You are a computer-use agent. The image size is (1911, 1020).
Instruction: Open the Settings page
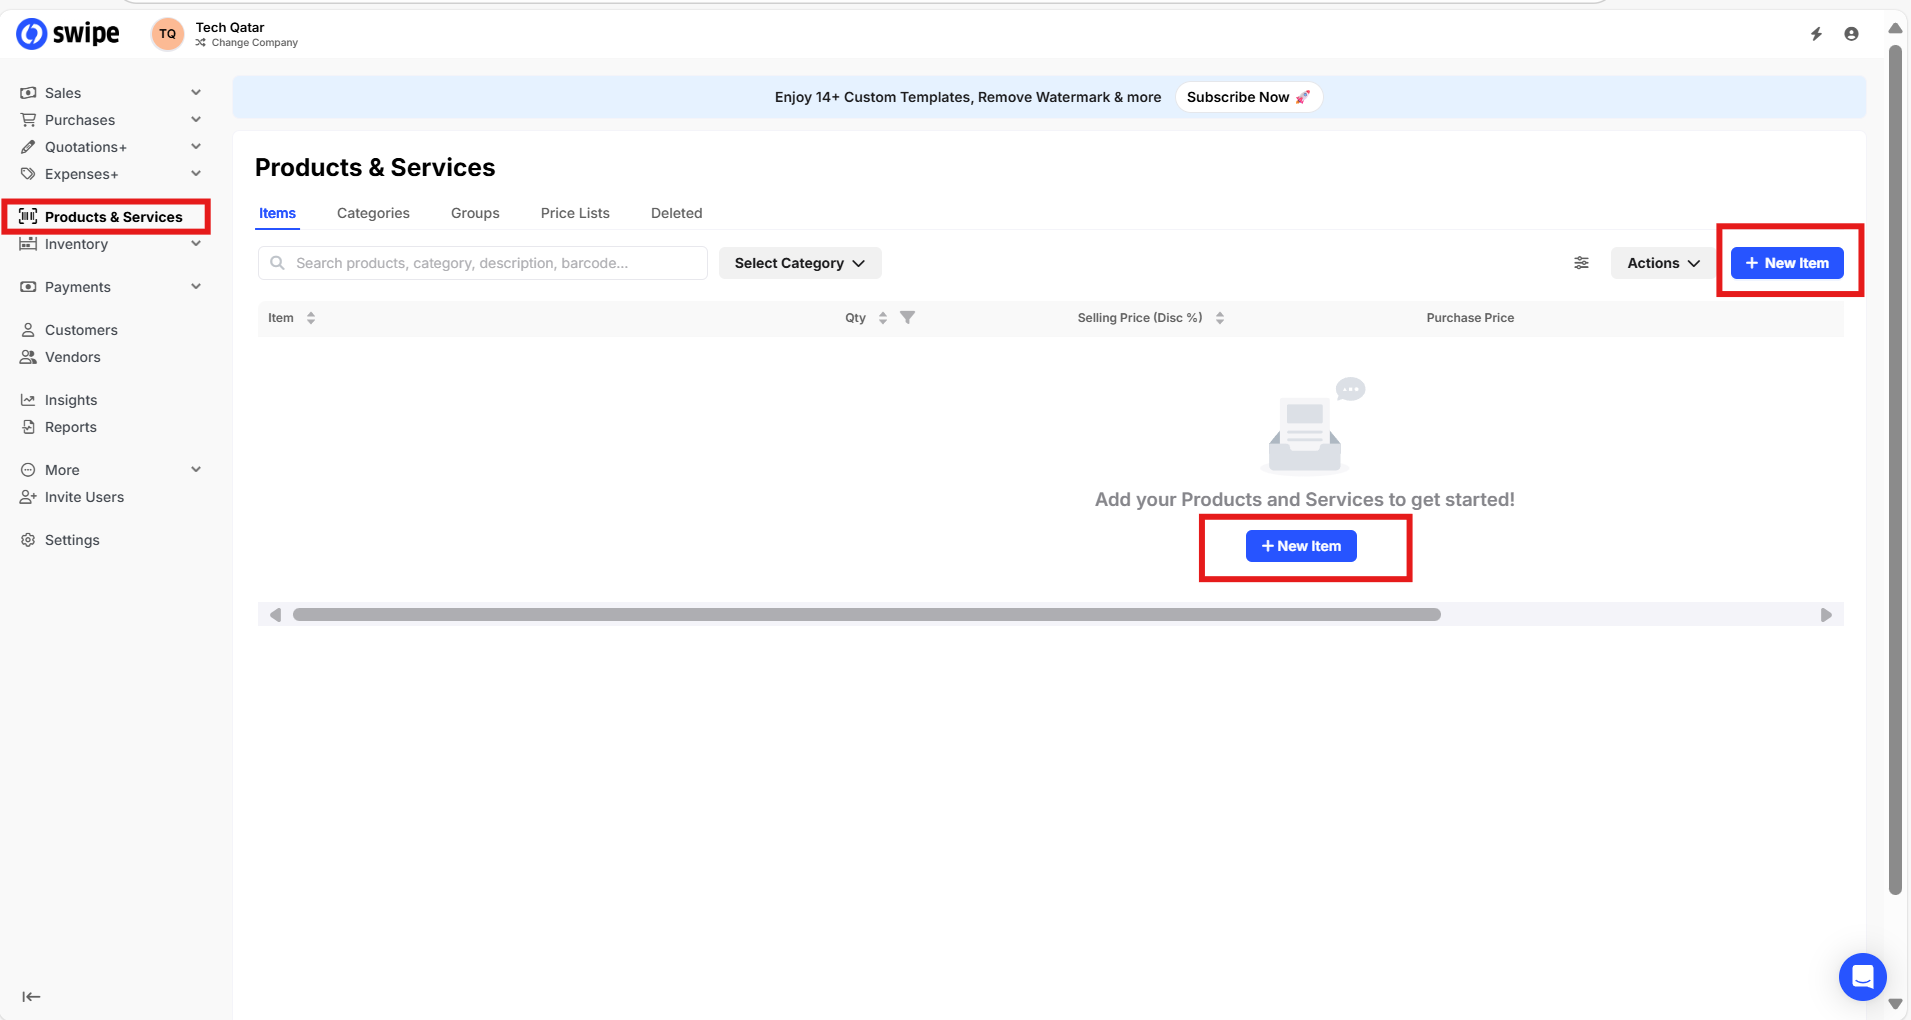72,540
